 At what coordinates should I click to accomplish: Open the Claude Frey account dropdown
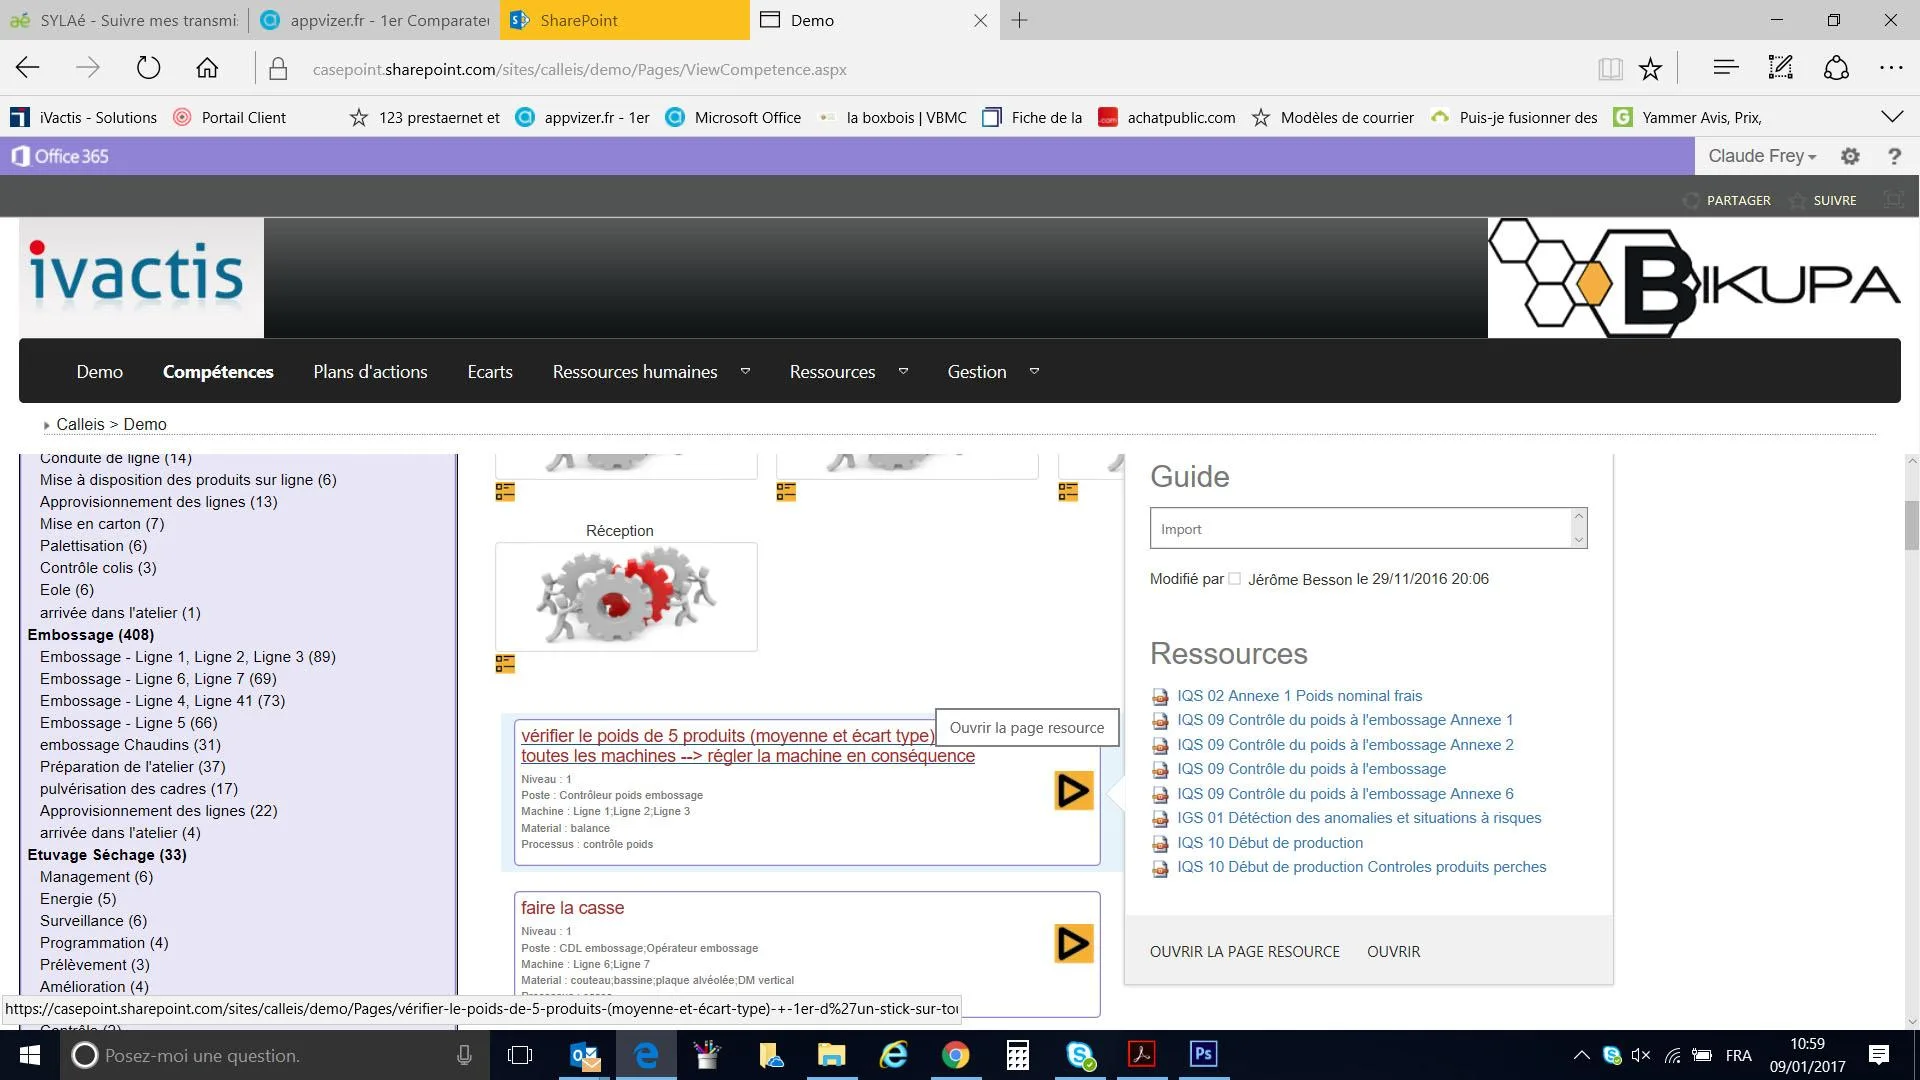point(1761,156)
